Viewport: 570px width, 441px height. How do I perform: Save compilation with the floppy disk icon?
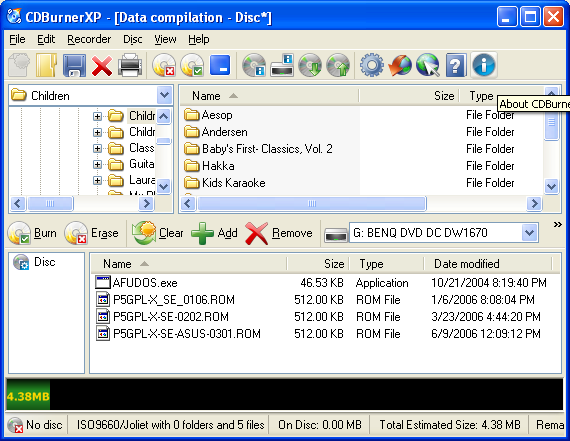(74, 65)
